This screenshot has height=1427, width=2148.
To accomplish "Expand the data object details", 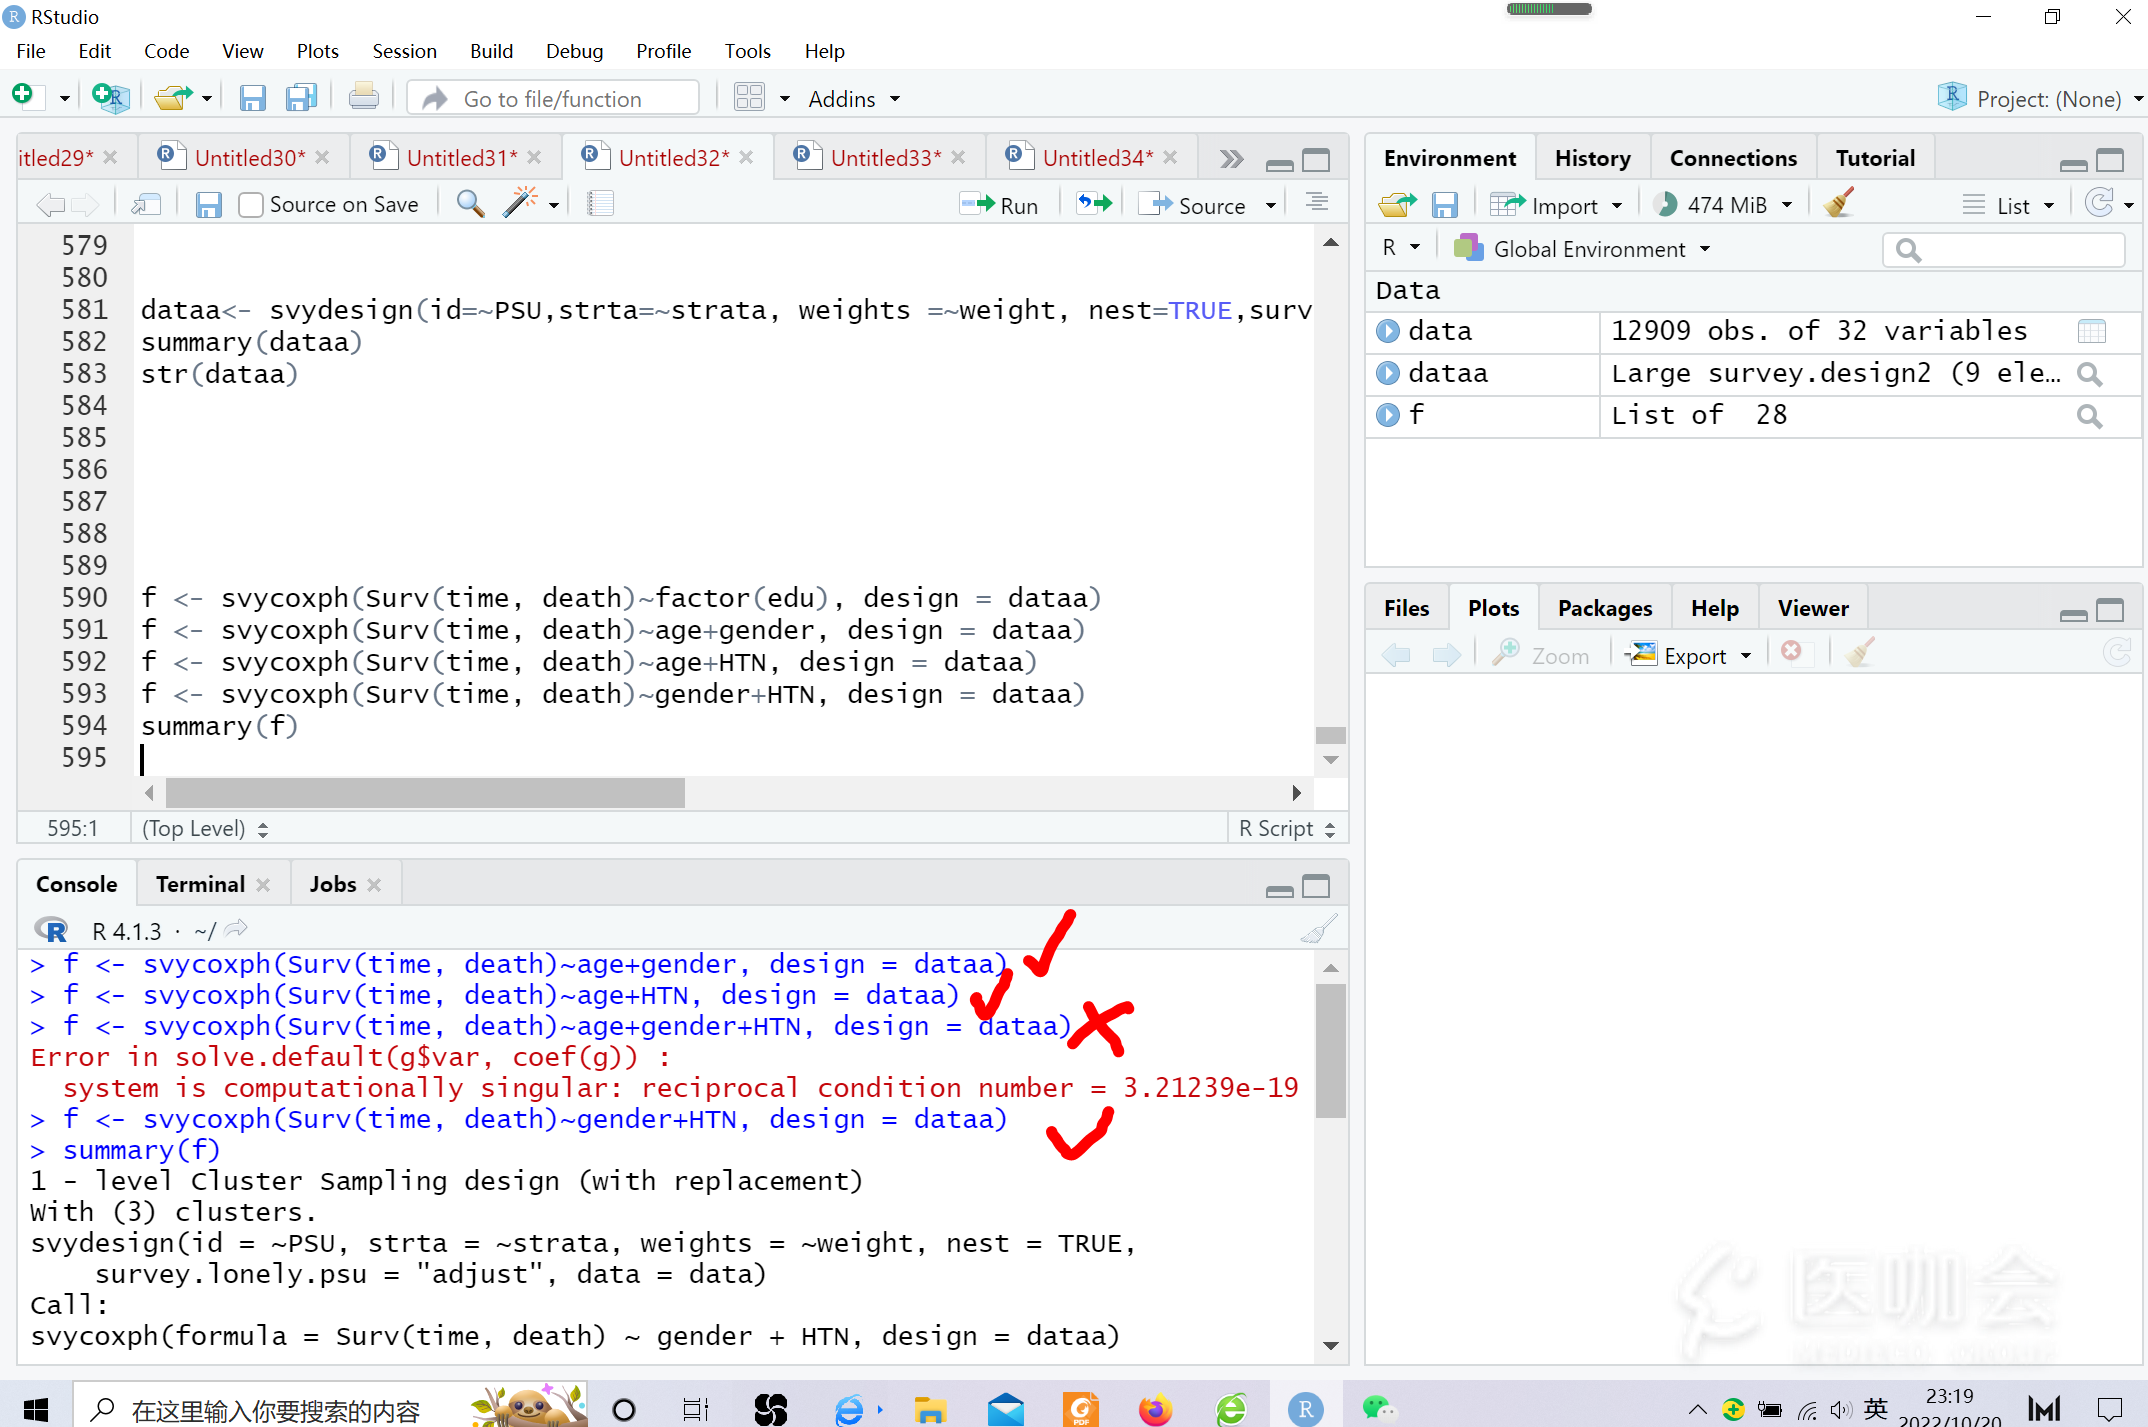I will tap(1388, 331).
